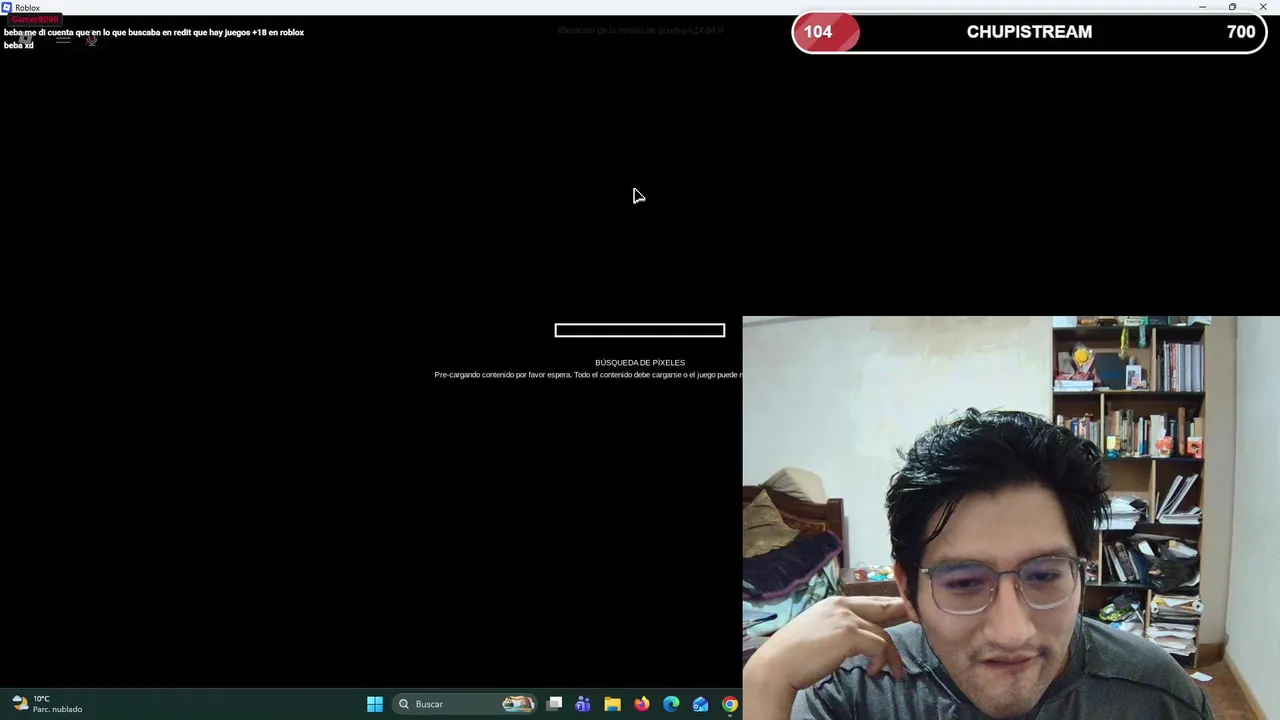Open the weather widget showing 10°C
Image resolution: width=1280 pixels, height=720 pixels.
click(x=47, y=704)
